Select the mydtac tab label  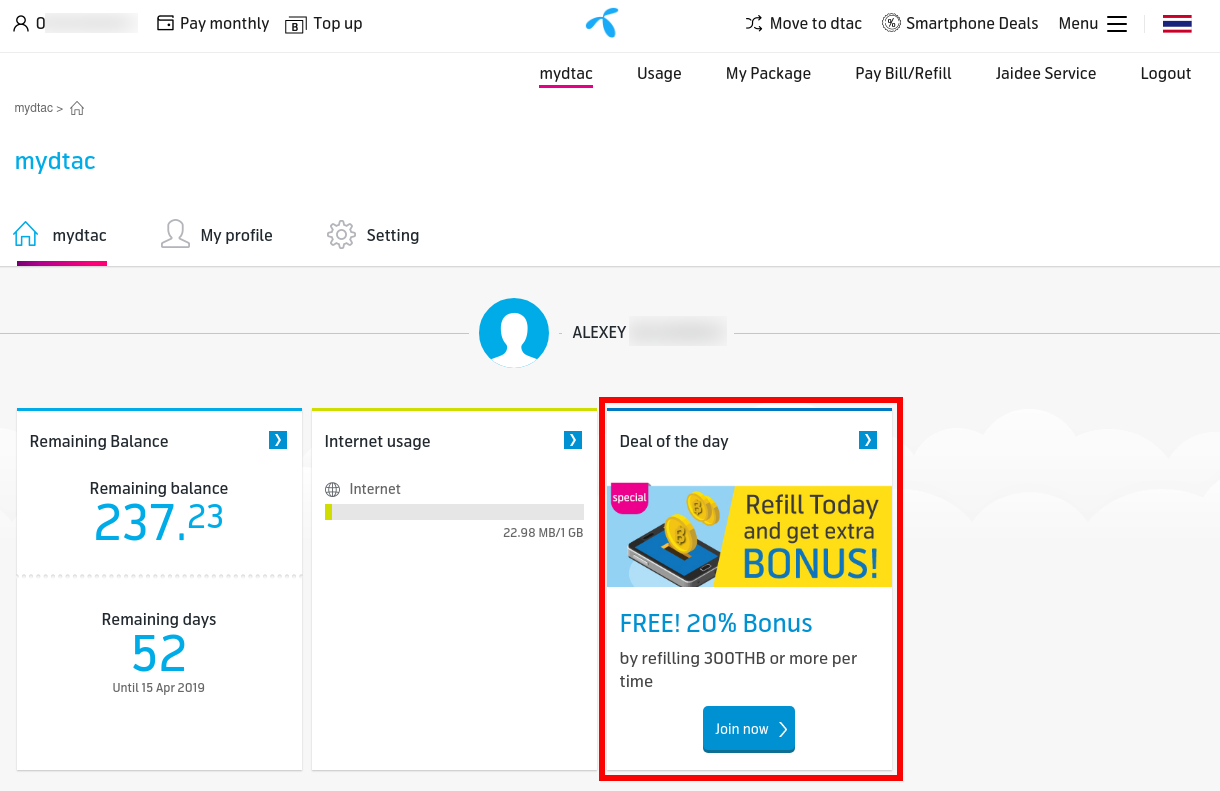(x=80, y=236)
